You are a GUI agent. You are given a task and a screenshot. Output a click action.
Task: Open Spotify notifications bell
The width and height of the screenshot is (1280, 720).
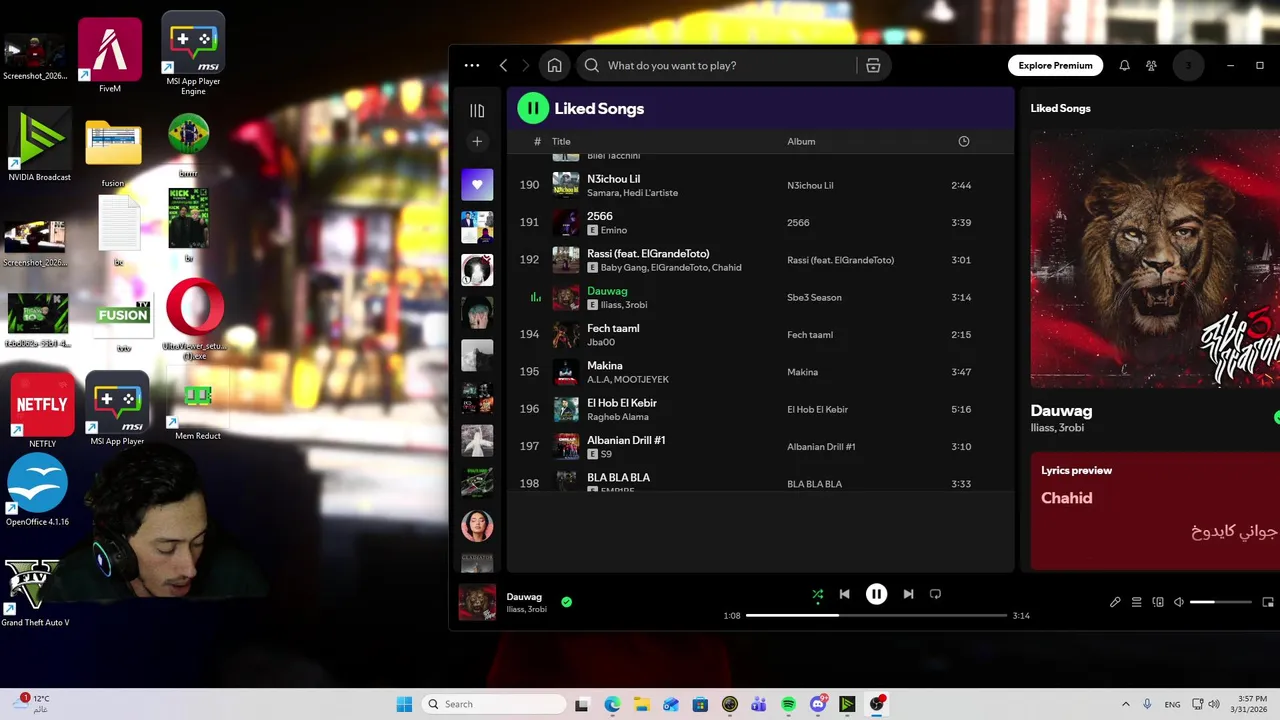(x=1124, y=65)
